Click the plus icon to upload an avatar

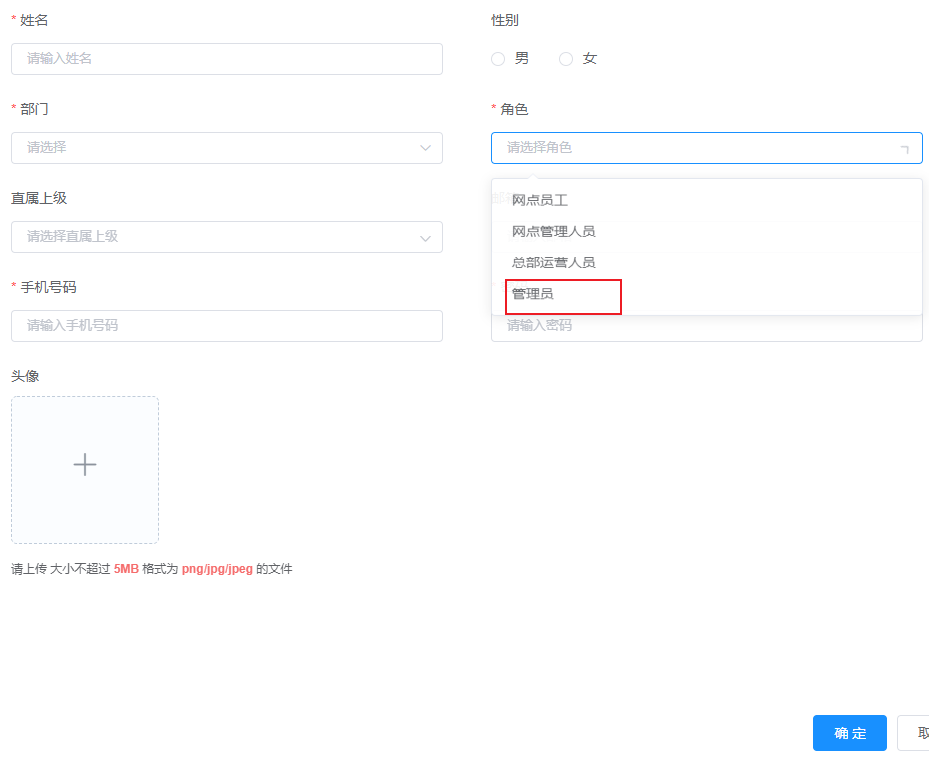tap(84, 465)
